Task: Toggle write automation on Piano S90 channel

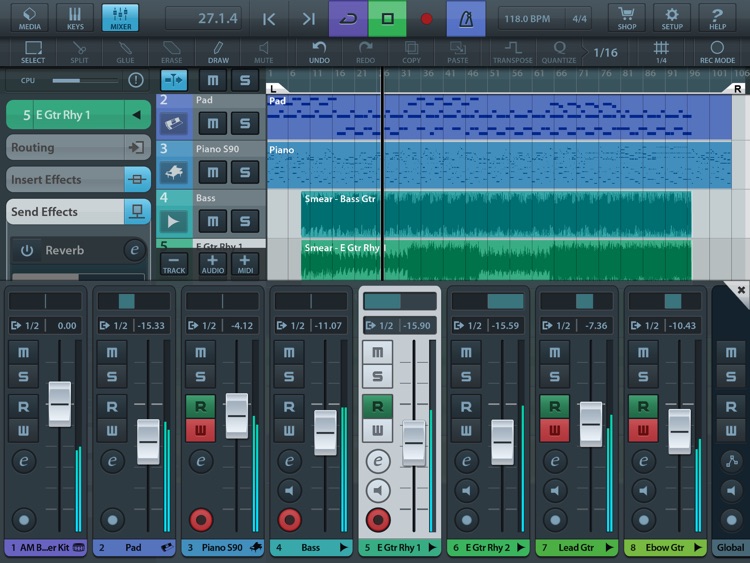Action: [200, 430]
